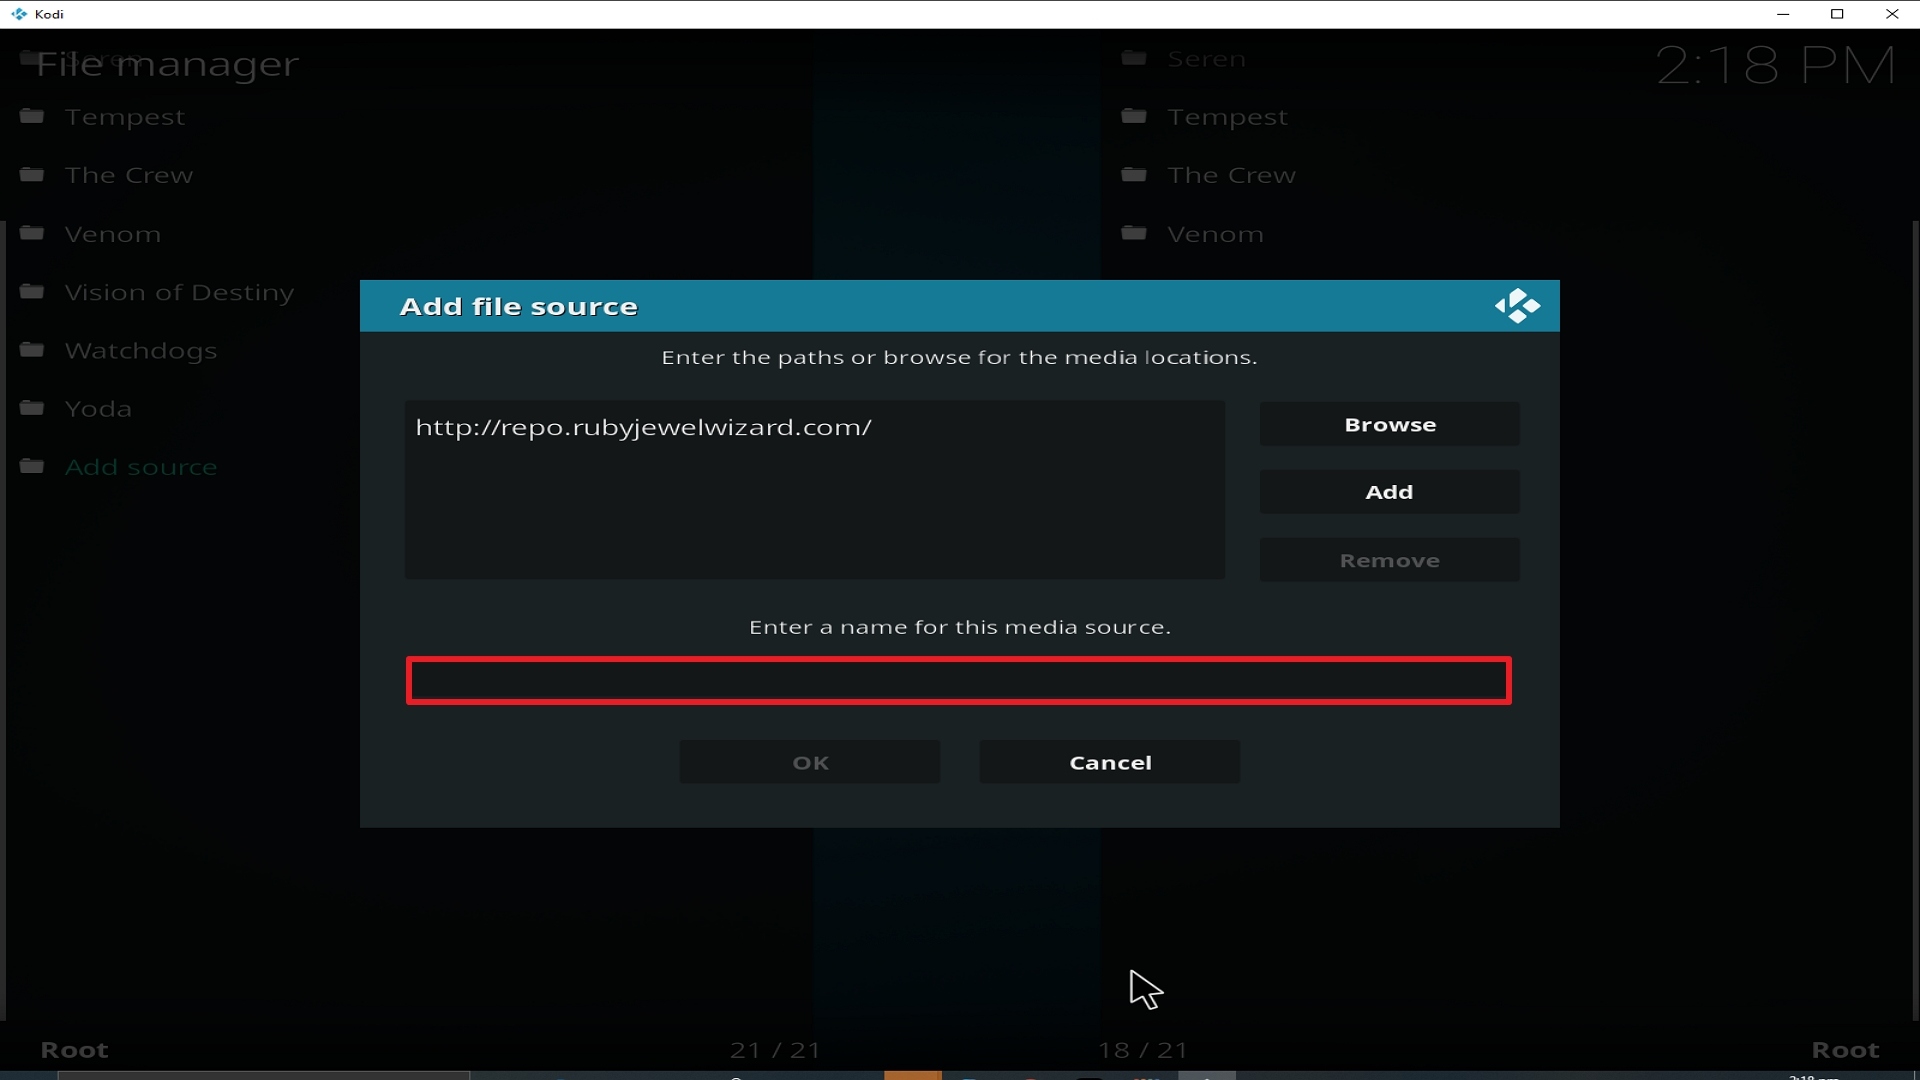
Task: Click the 21 / 21 item counter
Action: [775, 1050]
